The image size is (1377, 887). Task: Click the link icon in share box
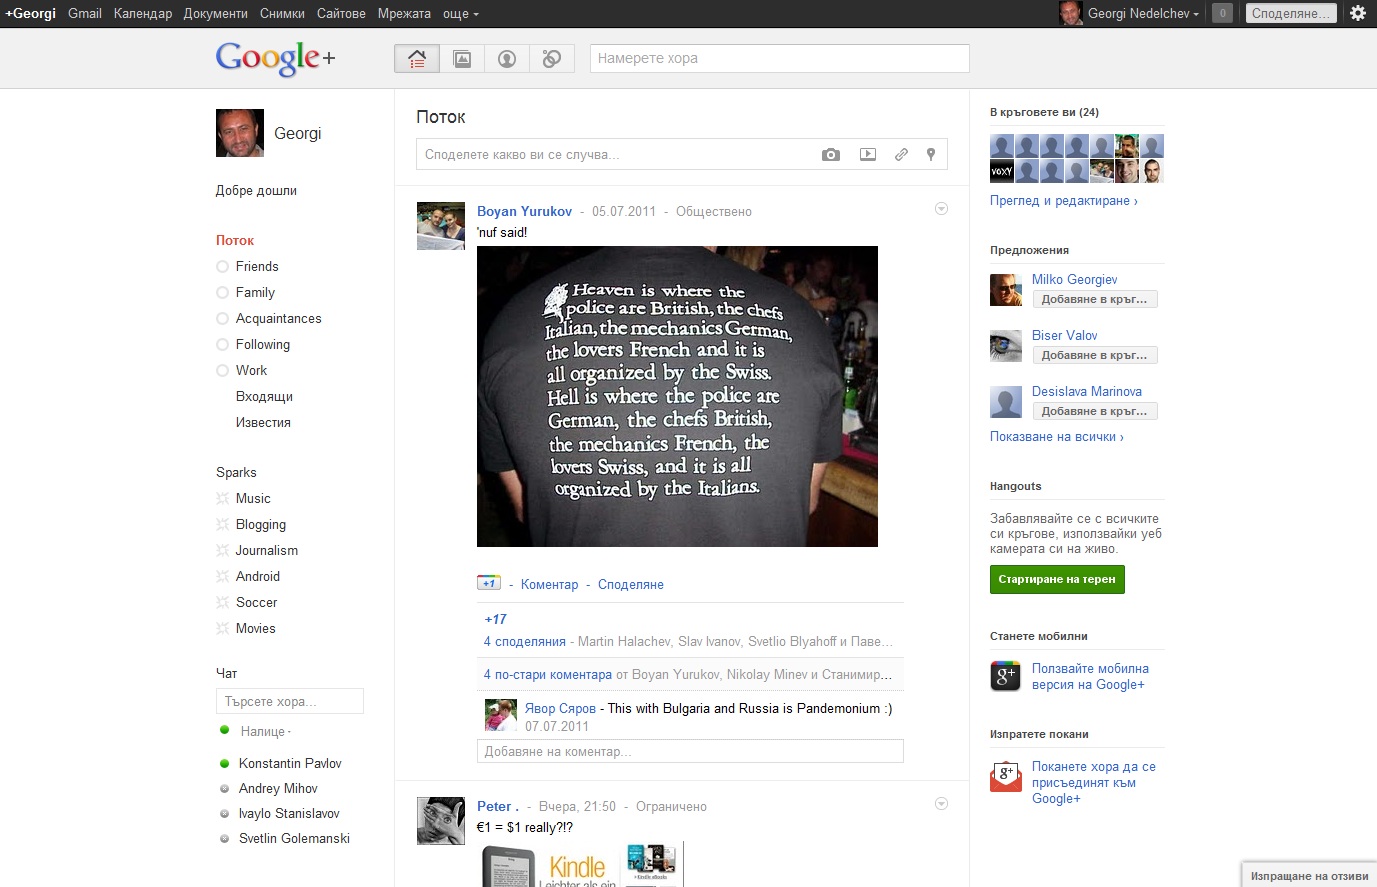pyautogui.click(x=901, y=155)
